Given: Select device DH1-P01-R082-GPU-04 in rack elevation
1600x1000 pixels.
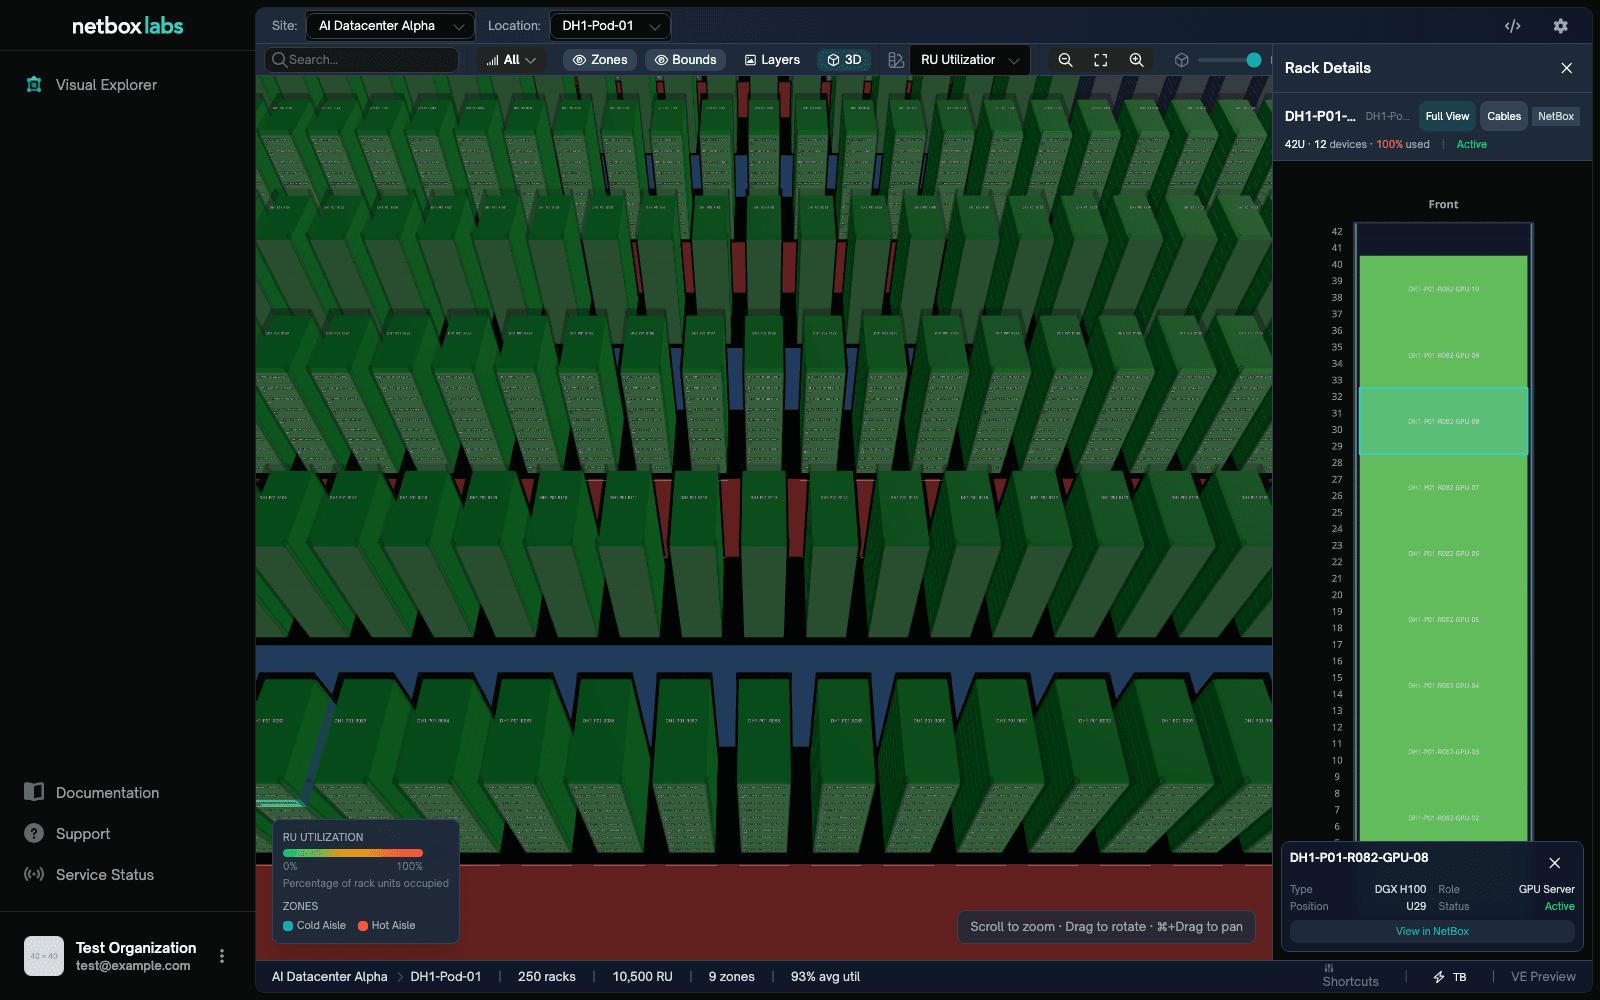Looking at the screenshot, I should [x=1443, y=685].
